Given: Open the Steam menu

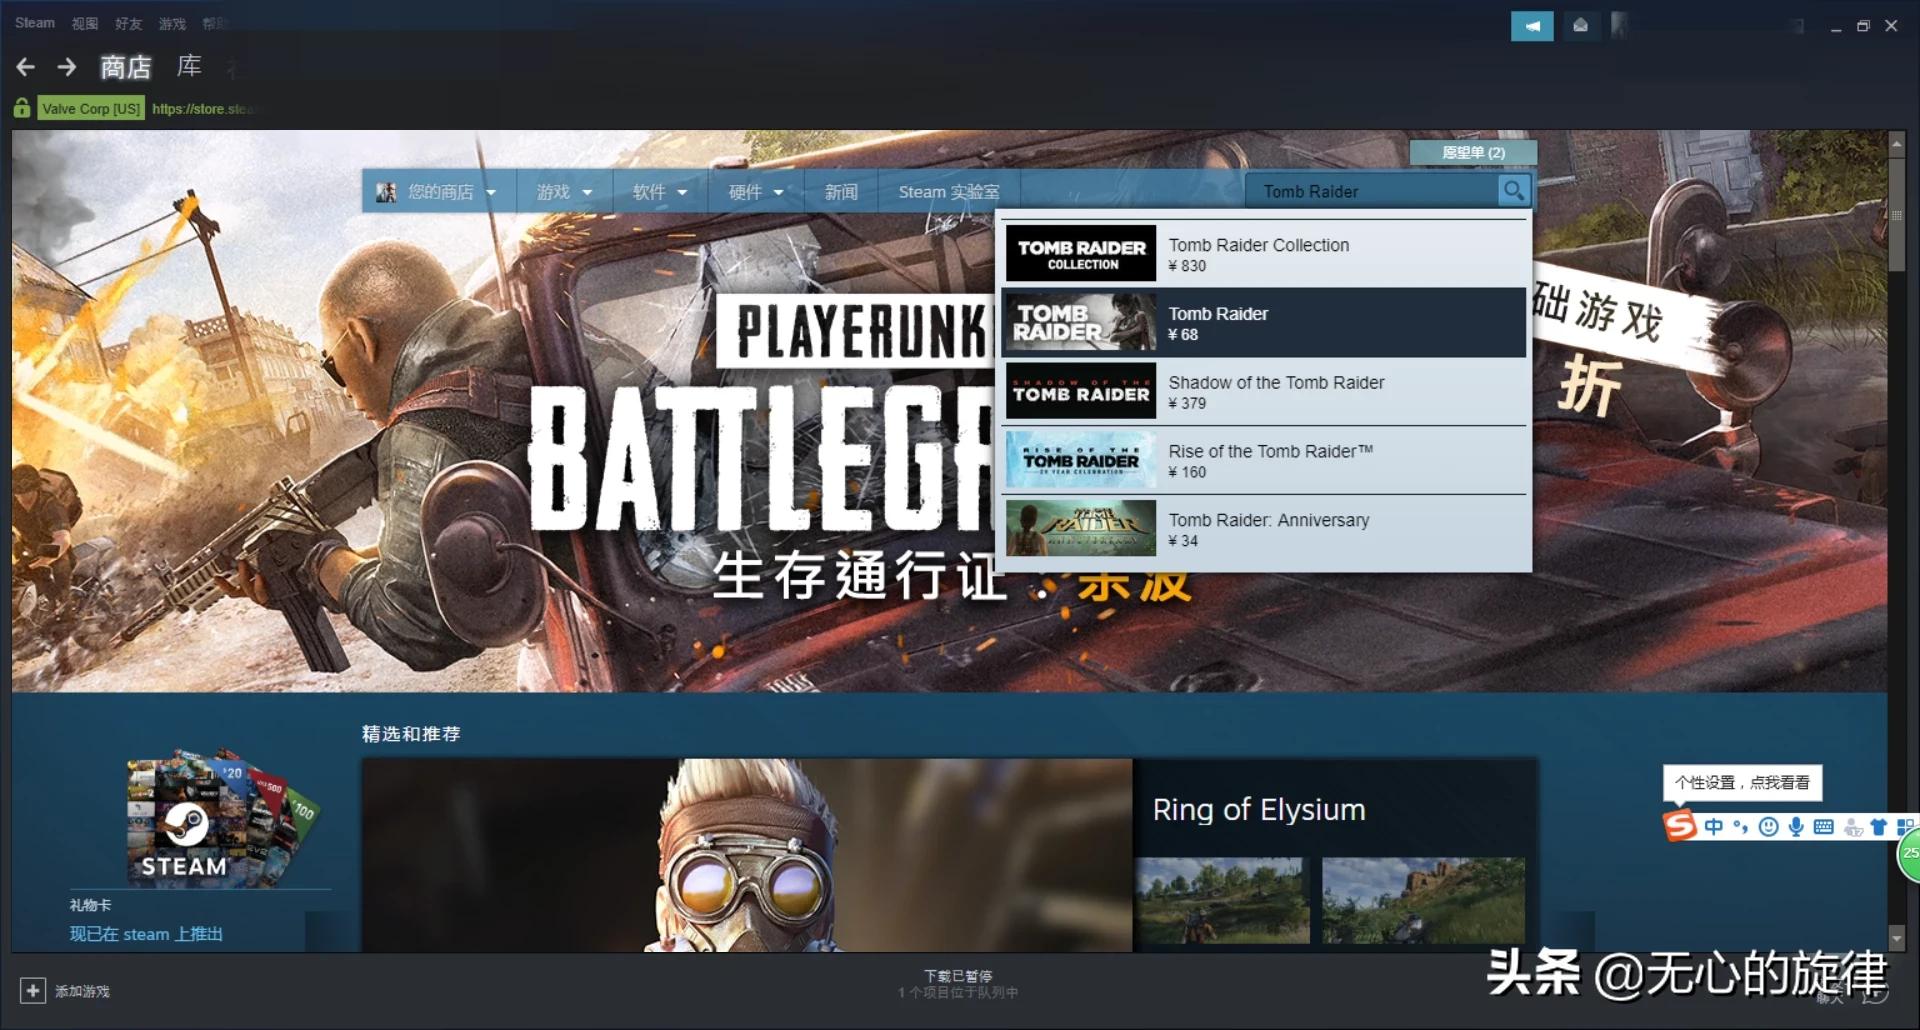Looking at the screenshot, I should coord(35,23).
